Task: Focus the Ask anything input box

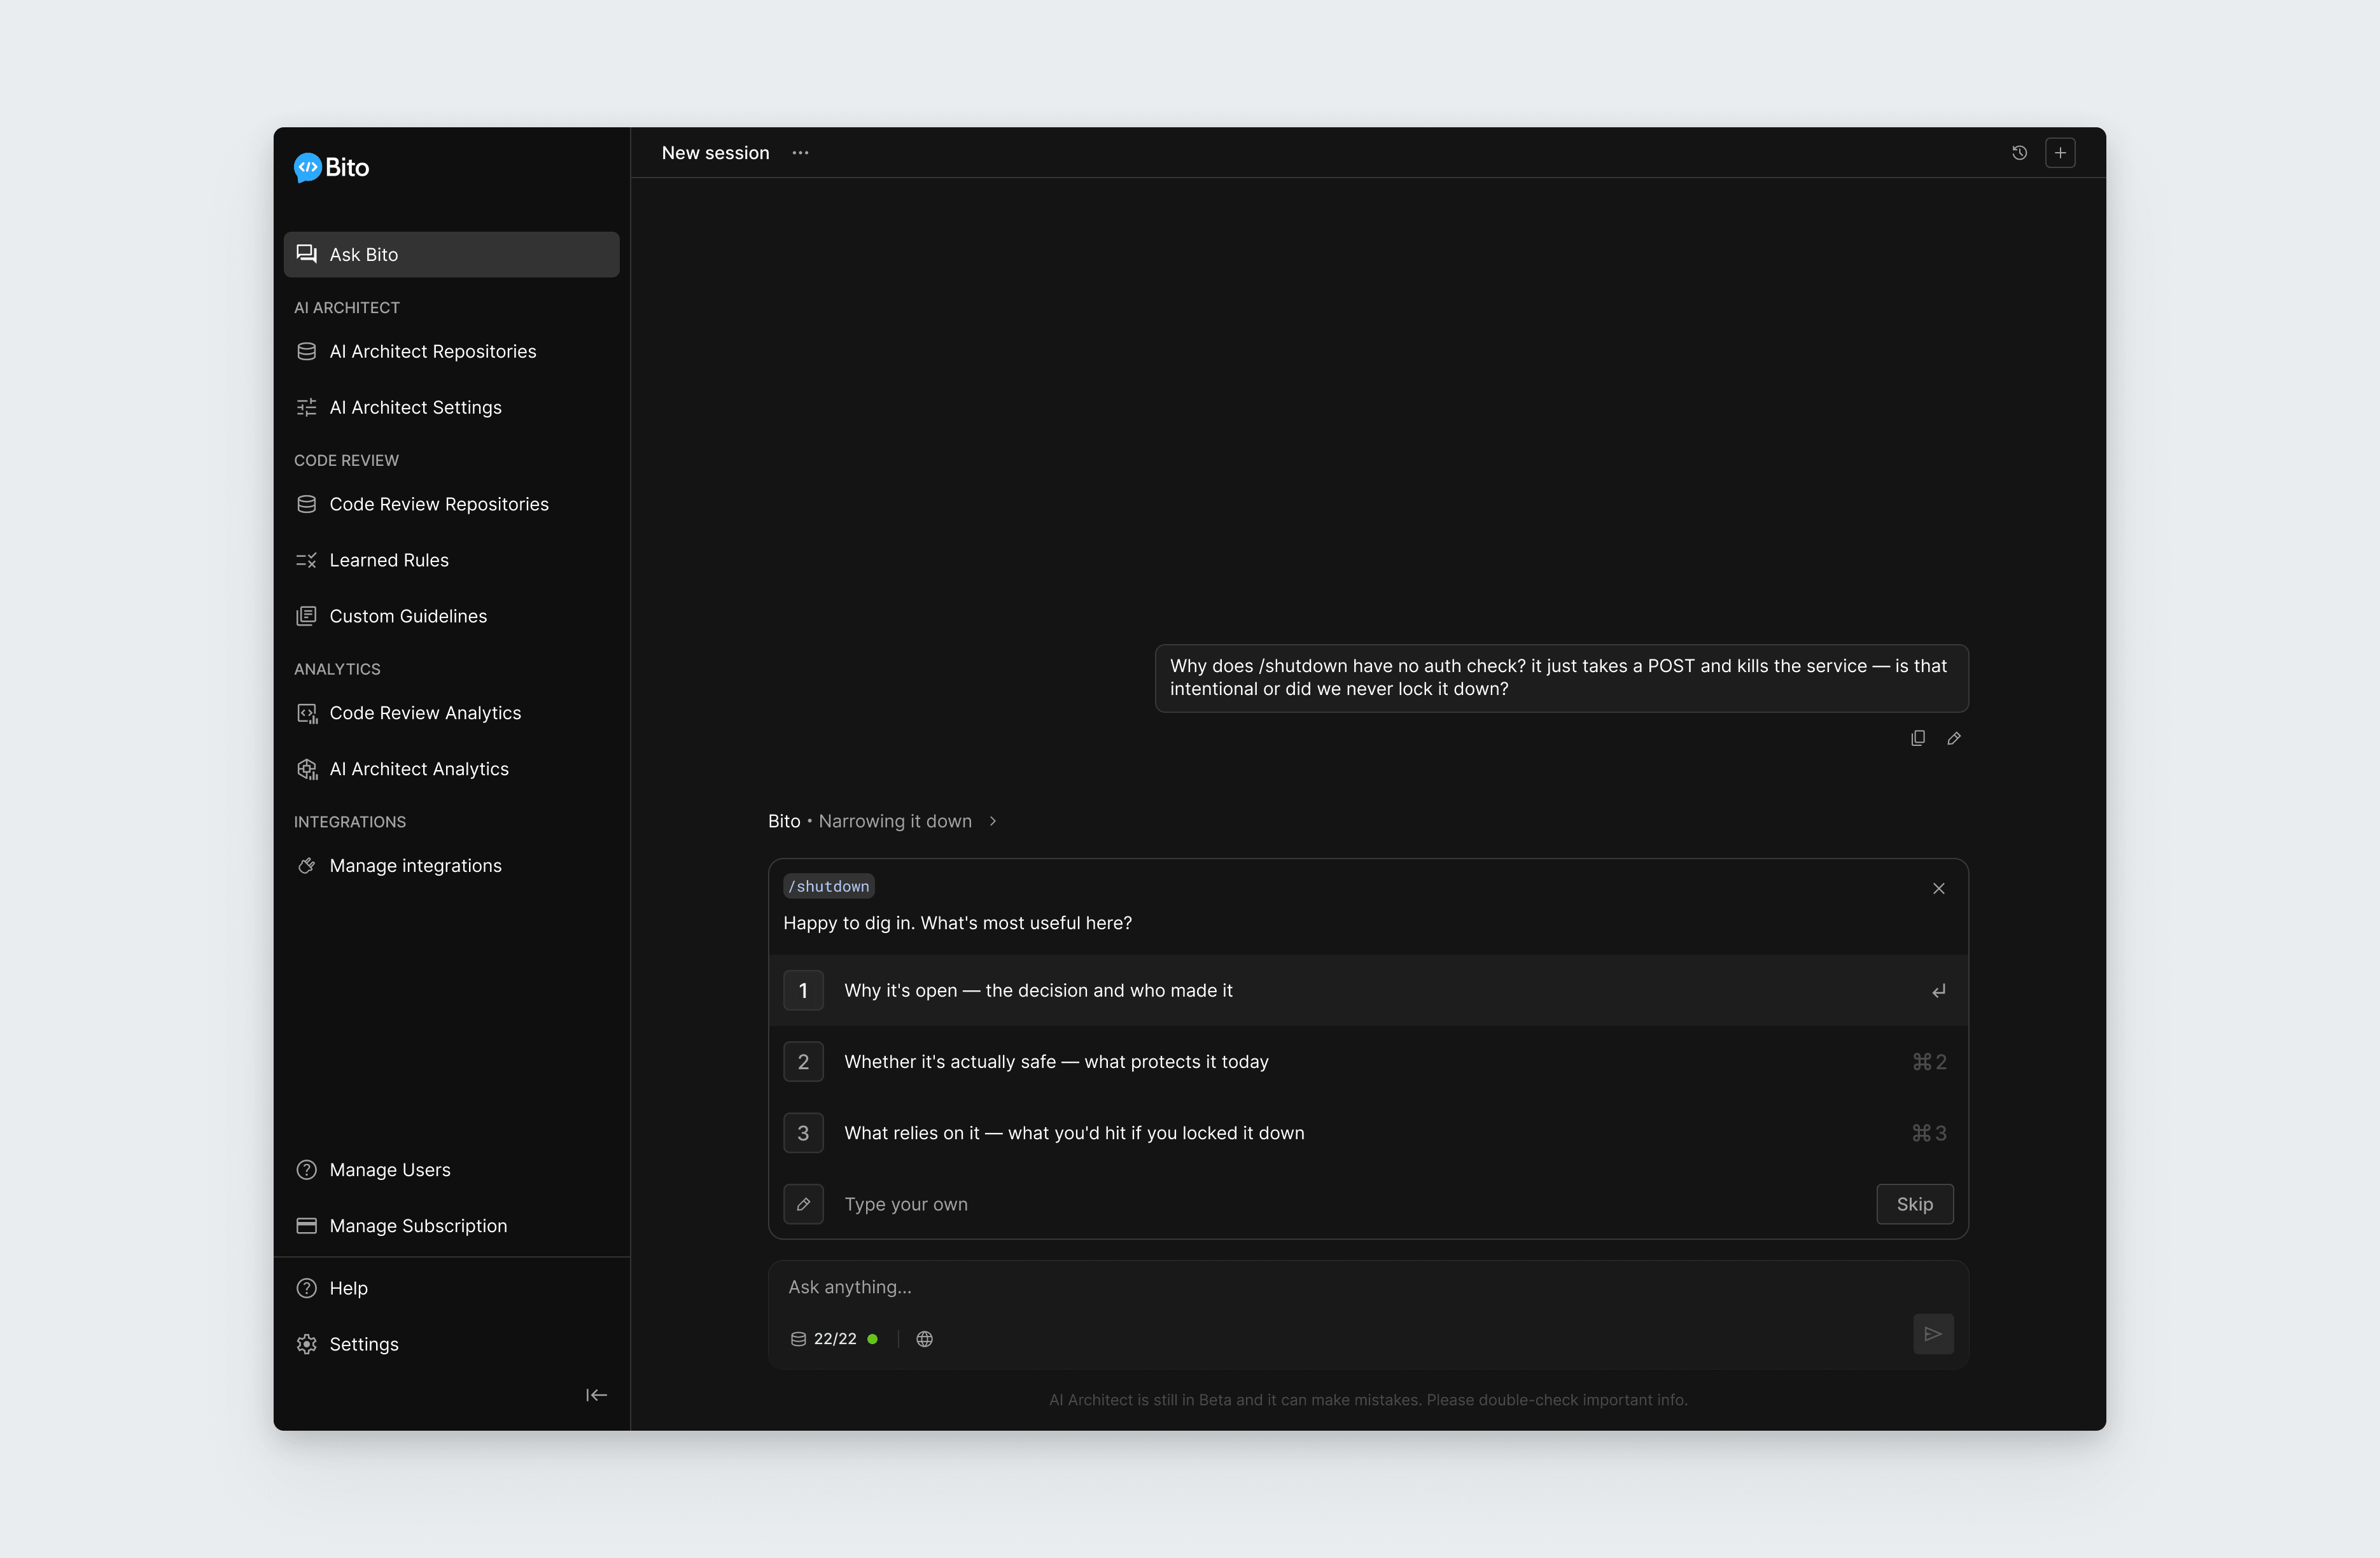Action: [1368, 1287]
